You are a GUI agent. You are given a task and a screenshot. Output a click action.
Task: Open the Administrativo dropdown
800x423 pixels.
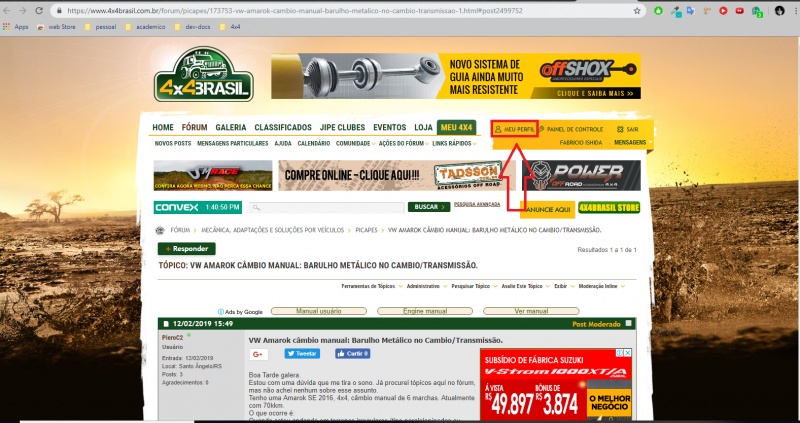tap(426, 286)
